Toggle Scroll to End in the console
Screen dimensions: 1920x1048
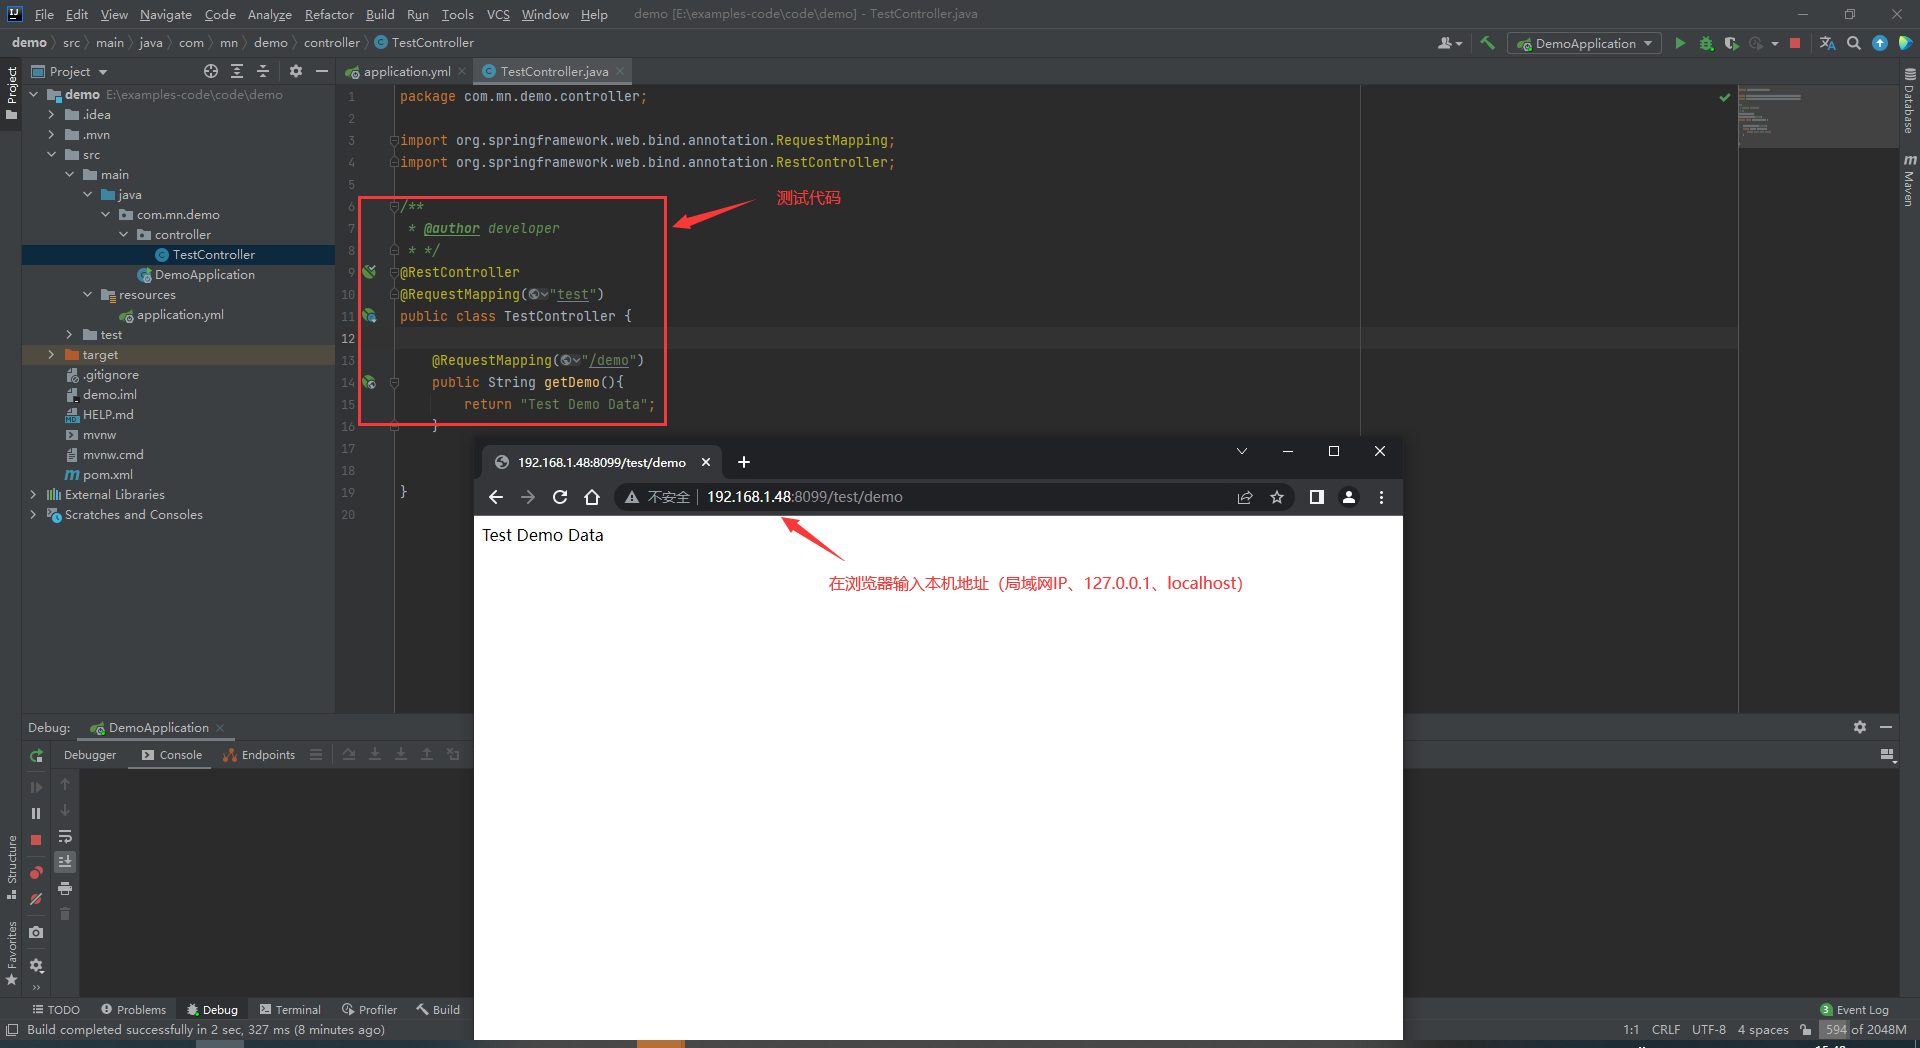pyautogui.click(x=65, y=862)
